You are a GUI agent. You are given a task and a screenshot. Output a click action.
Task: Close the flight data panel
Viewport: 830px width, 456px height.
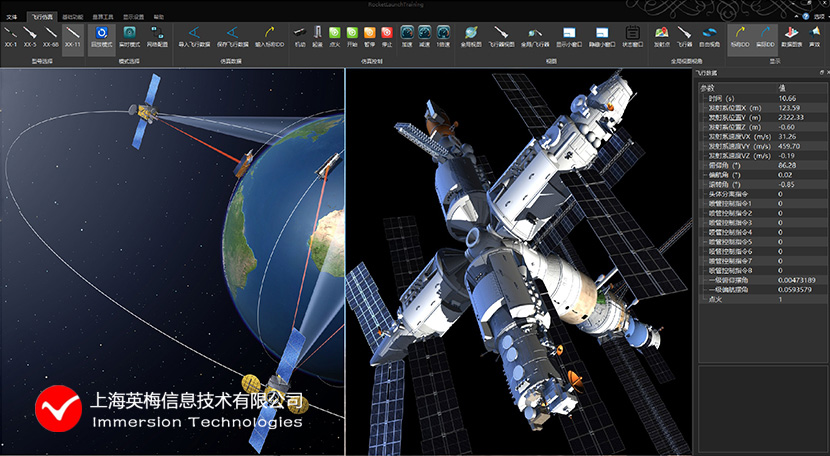827,73
